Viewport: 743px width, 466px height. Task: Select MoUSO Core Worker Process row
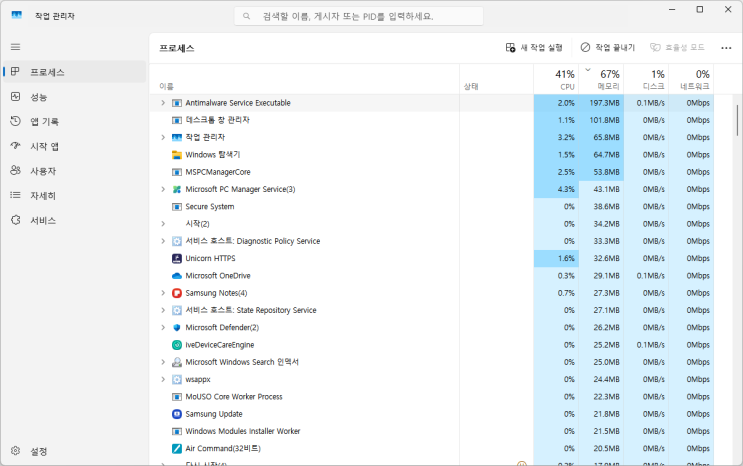[432, 397]
